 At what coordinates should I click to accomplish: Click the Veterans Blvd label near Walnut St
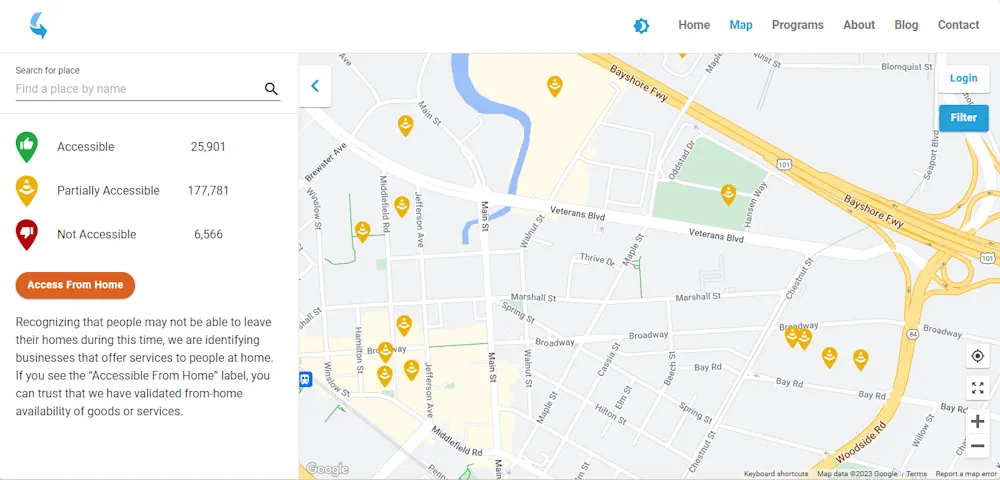tap(577, 214)
